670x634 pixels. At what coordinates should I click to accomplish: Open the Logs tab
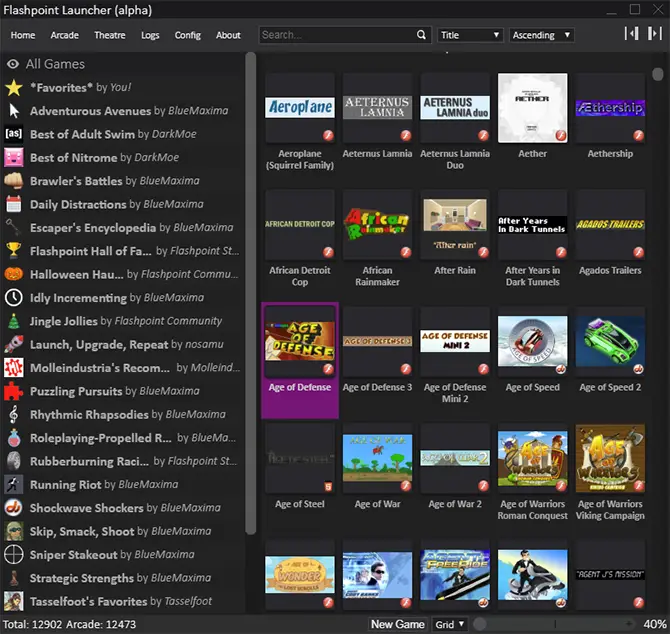150,35
